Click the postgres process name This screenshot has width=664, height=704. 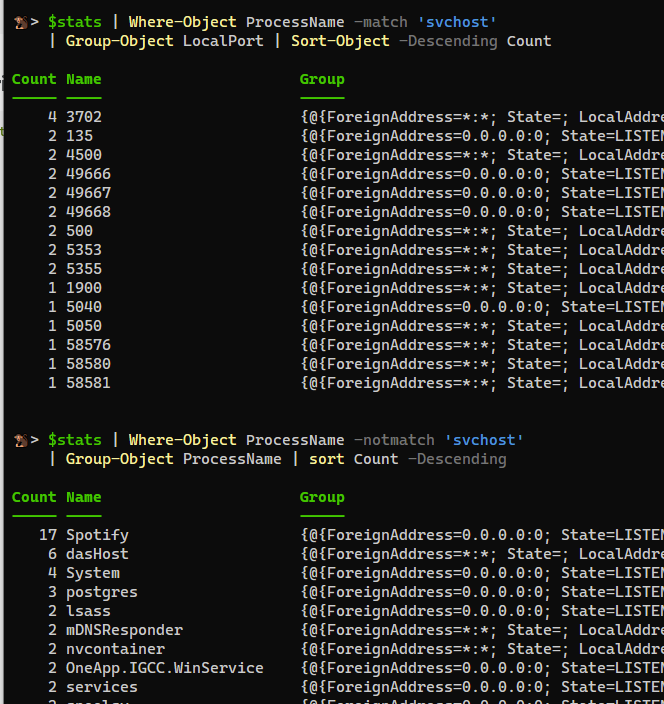(x=102, y=592)
